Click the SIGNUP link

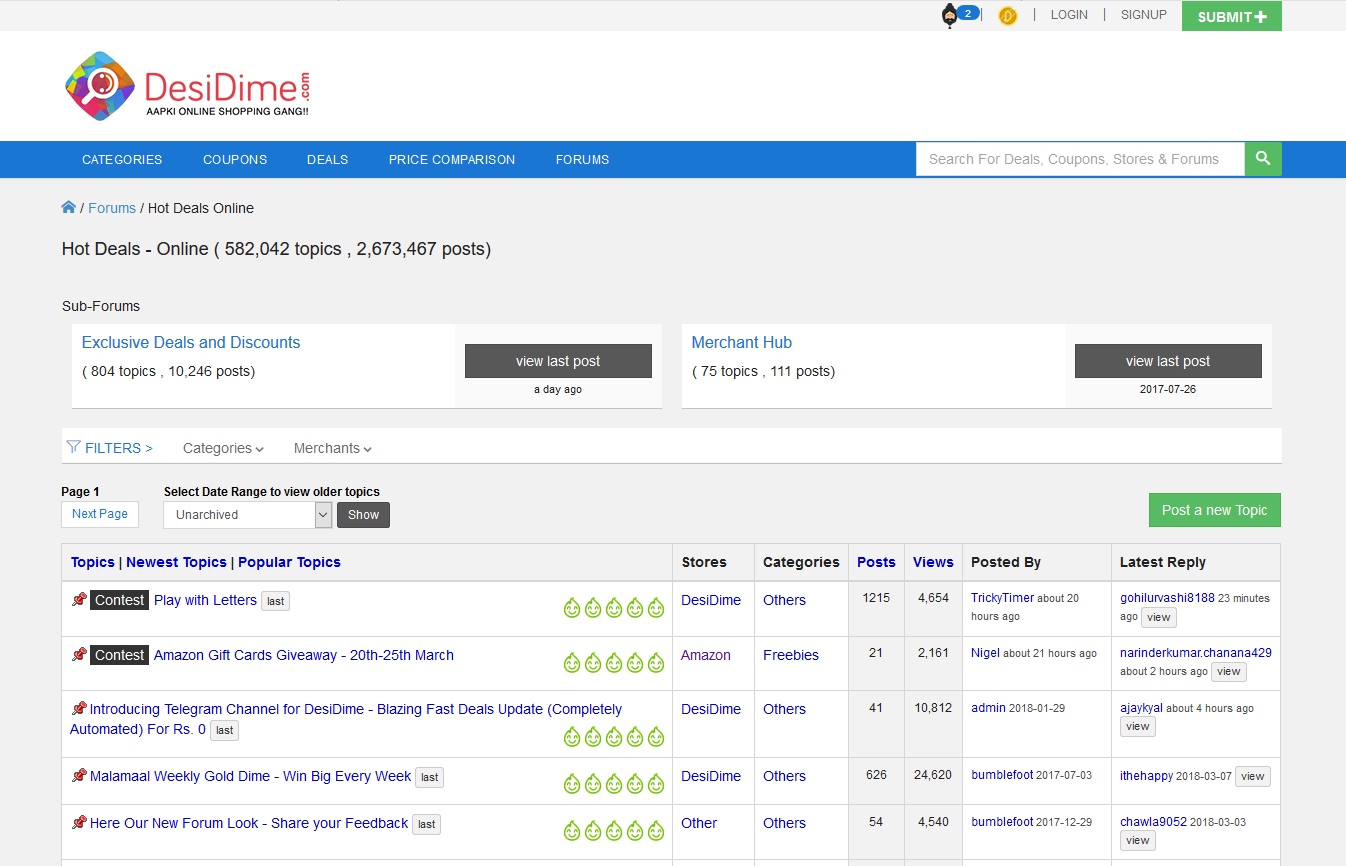[x=1143, y=15]
